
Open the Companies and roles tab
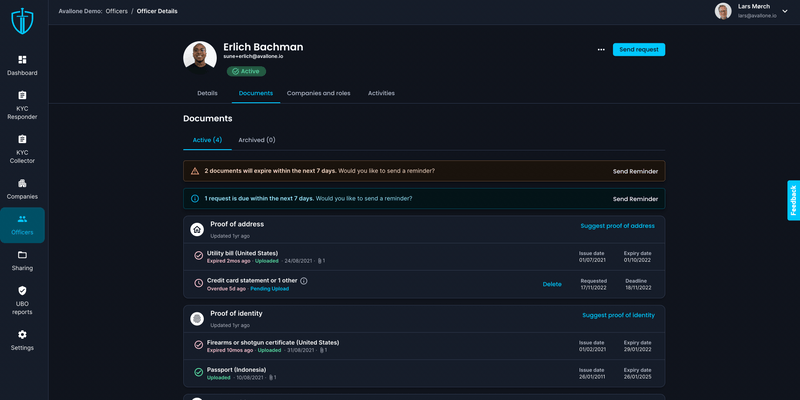pyautogui.click(x=318, y=93)
